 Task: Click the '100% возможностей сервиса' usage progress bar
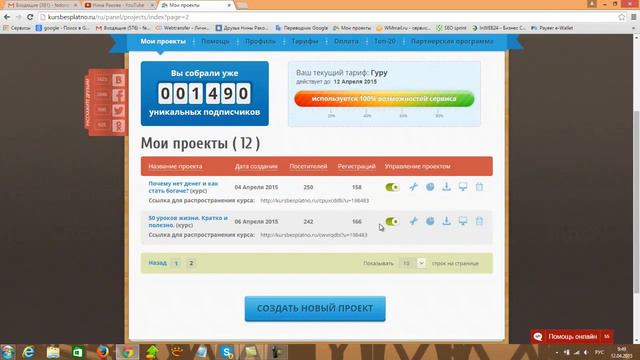coord(384,99)
